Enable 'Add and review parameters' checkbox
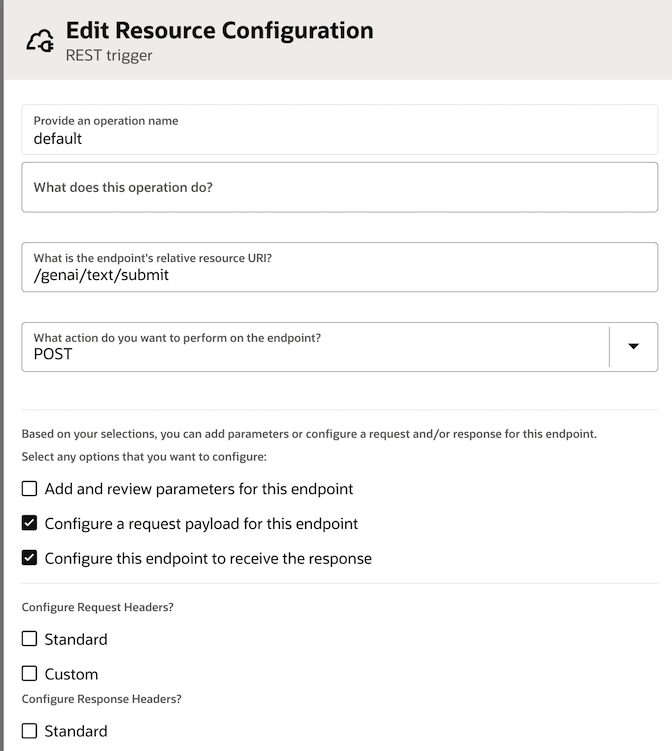This screenshot has height=751, width=672. [30, 489]
